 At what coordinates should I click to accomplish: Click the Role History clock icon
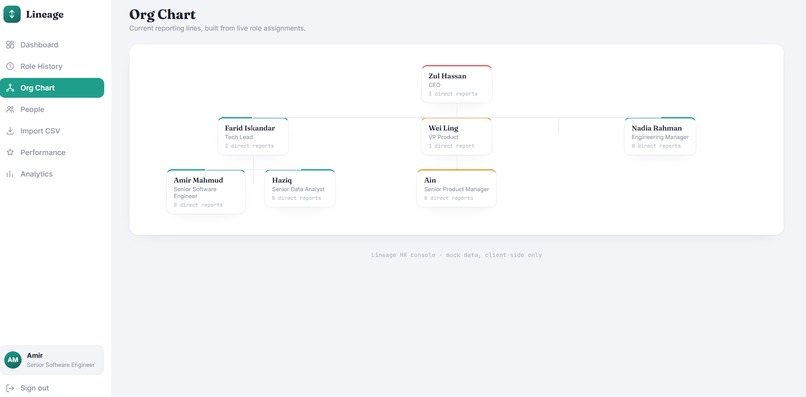point(10,66)
